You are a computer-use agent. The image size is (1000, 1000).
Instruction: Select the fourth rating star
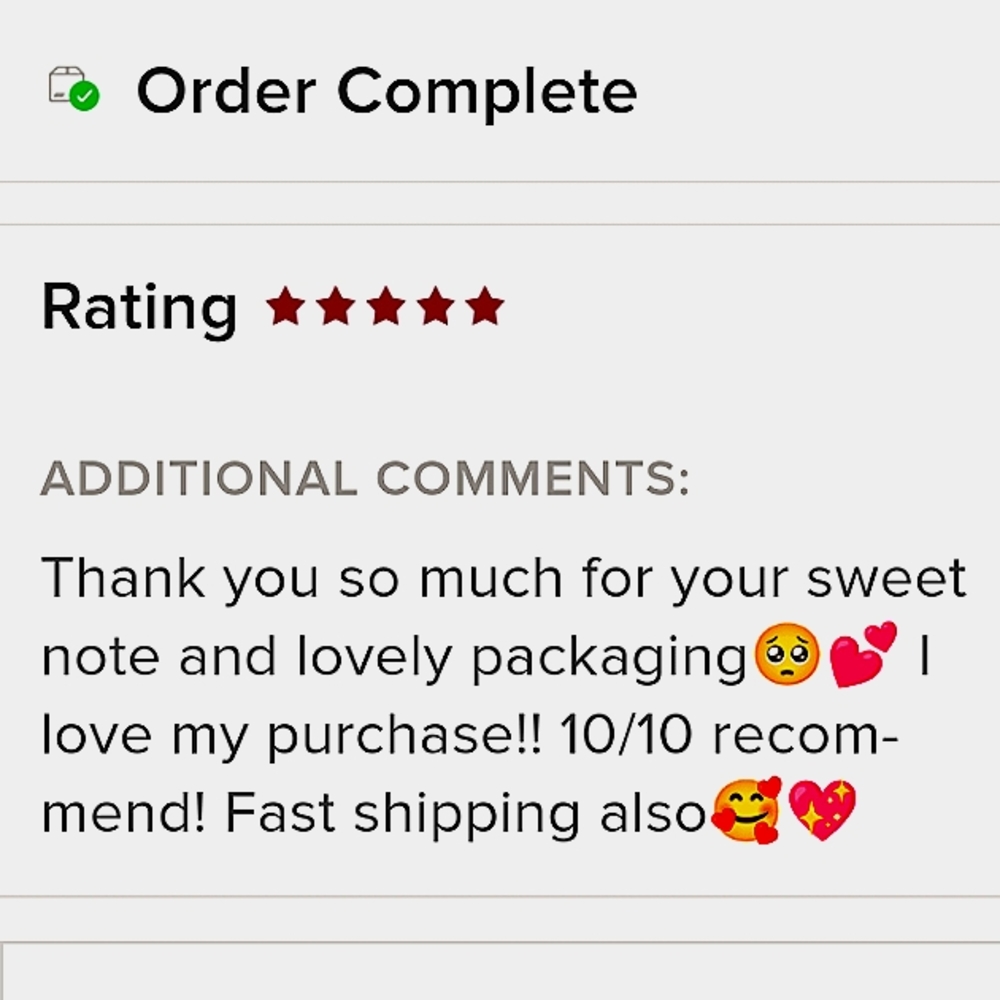[436, 306]
